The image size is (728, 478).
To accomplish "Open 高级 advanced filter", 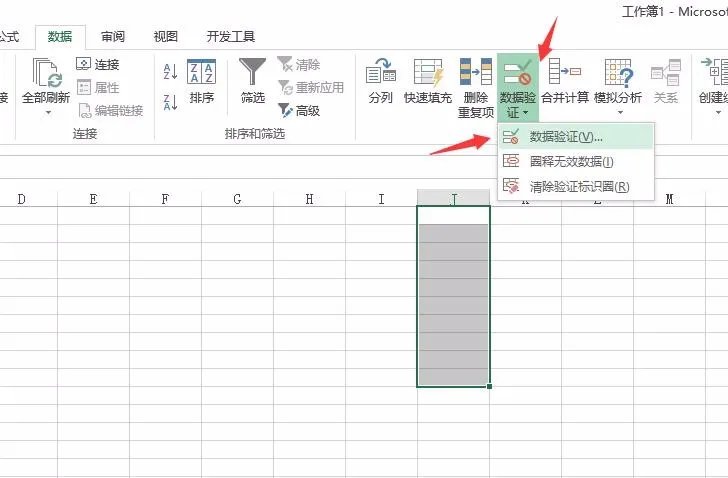I will (299, 110).
